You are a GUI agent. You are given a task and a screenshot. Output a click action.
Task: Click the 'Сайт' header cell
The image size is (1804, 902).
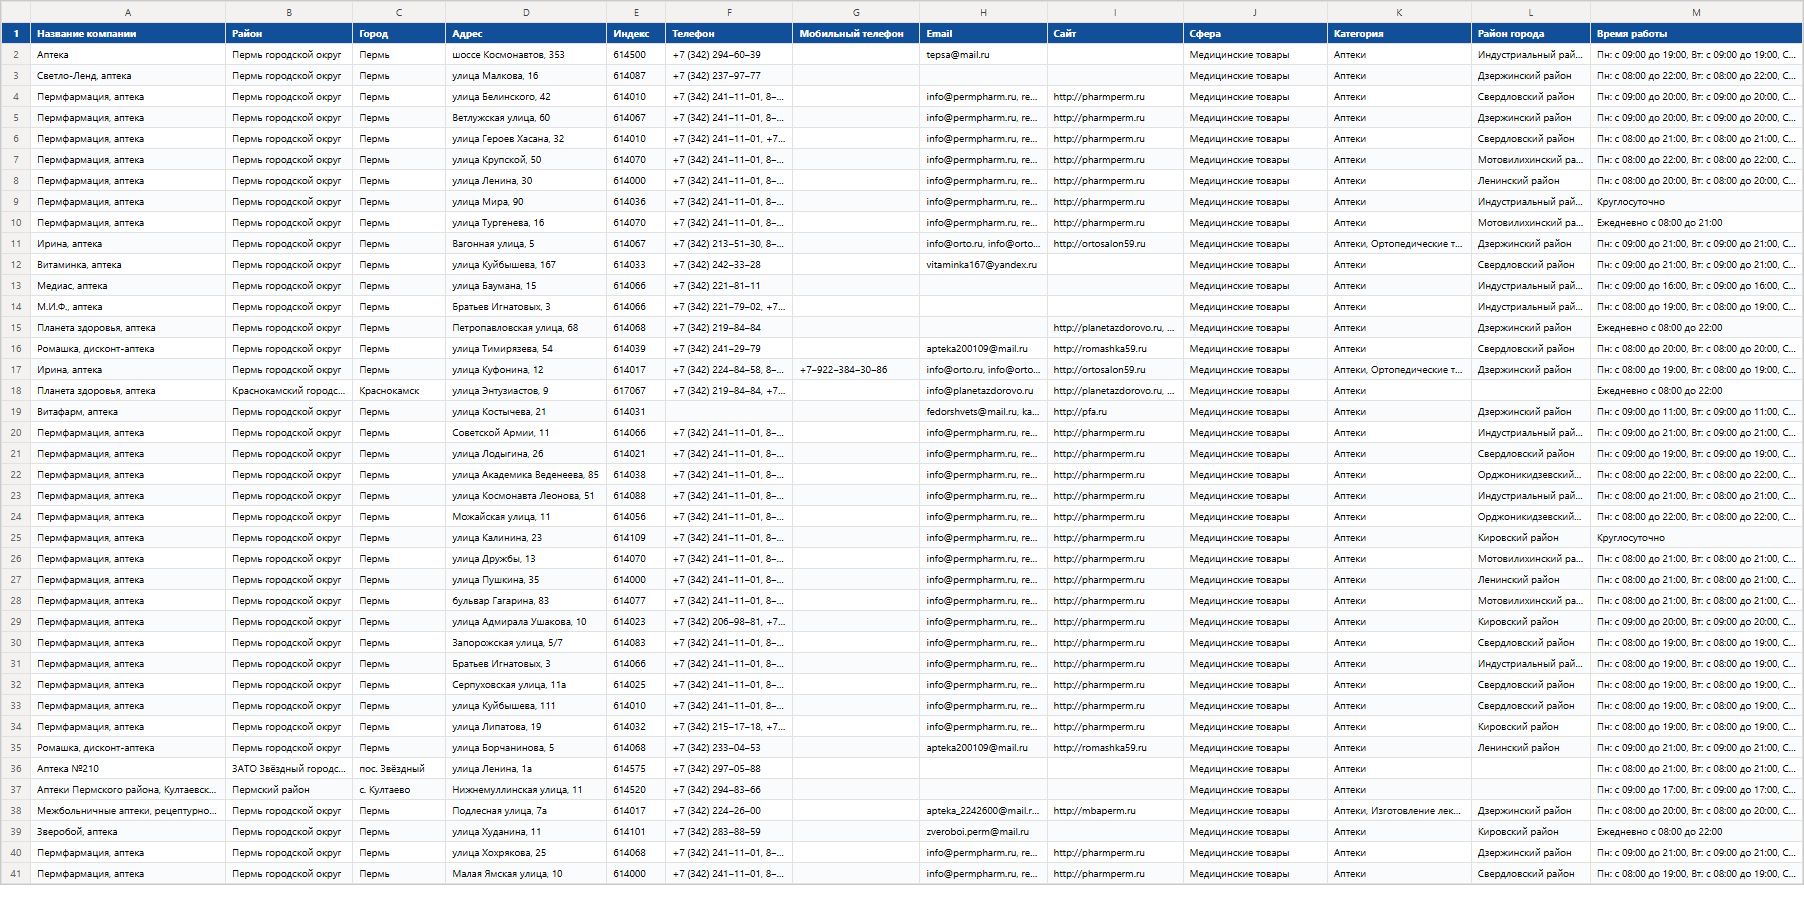pos(1115,34)
